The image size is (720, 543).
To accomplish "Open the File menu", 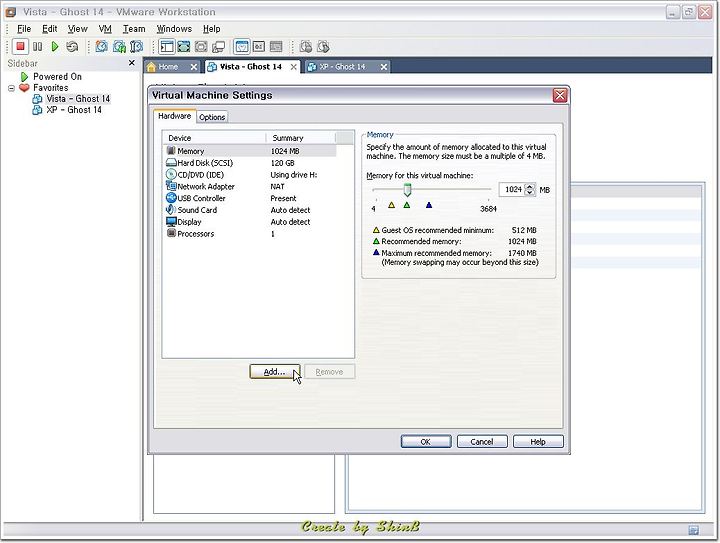I will [24, 29].
